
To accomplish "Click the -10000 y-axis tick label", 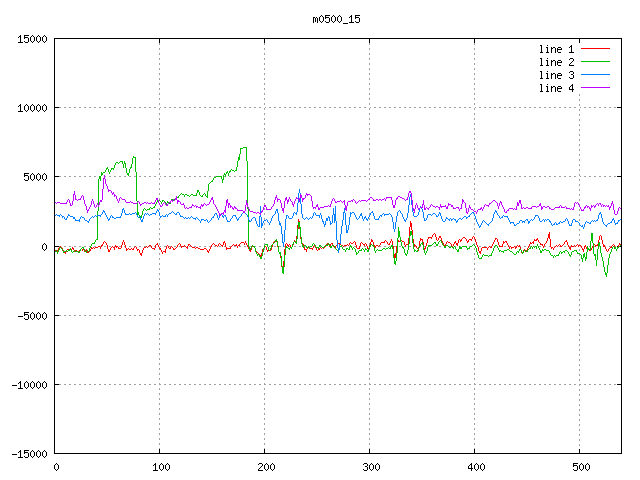I will coord(29,384).
